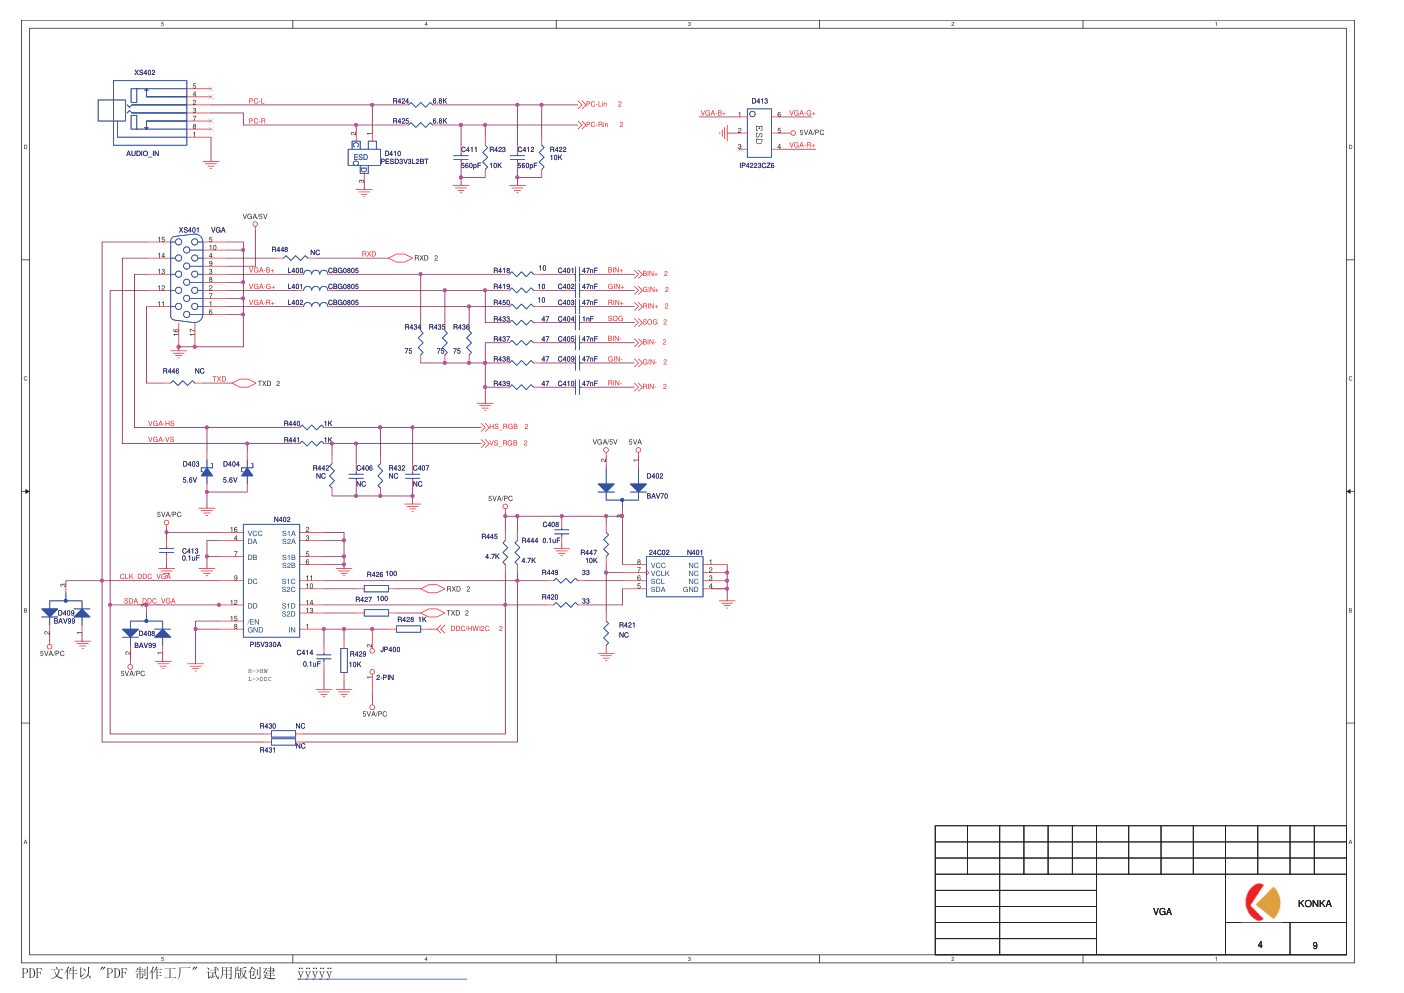Click the KONKA logo in title block

1263,902
